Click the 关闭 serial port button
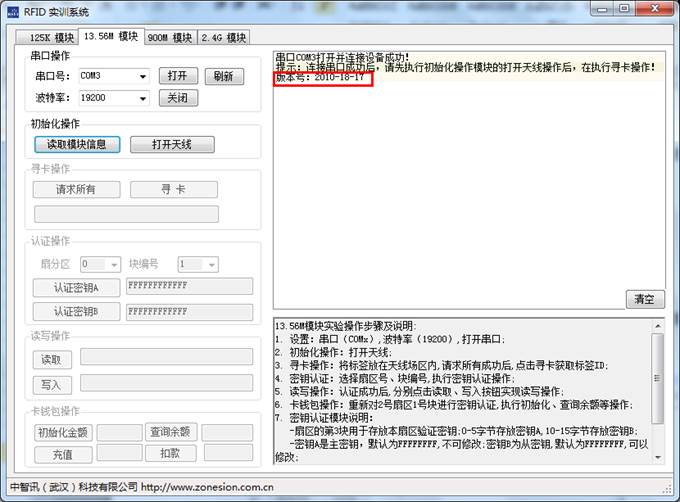Viewport: 680px width, 502px height. coord(177,99)
